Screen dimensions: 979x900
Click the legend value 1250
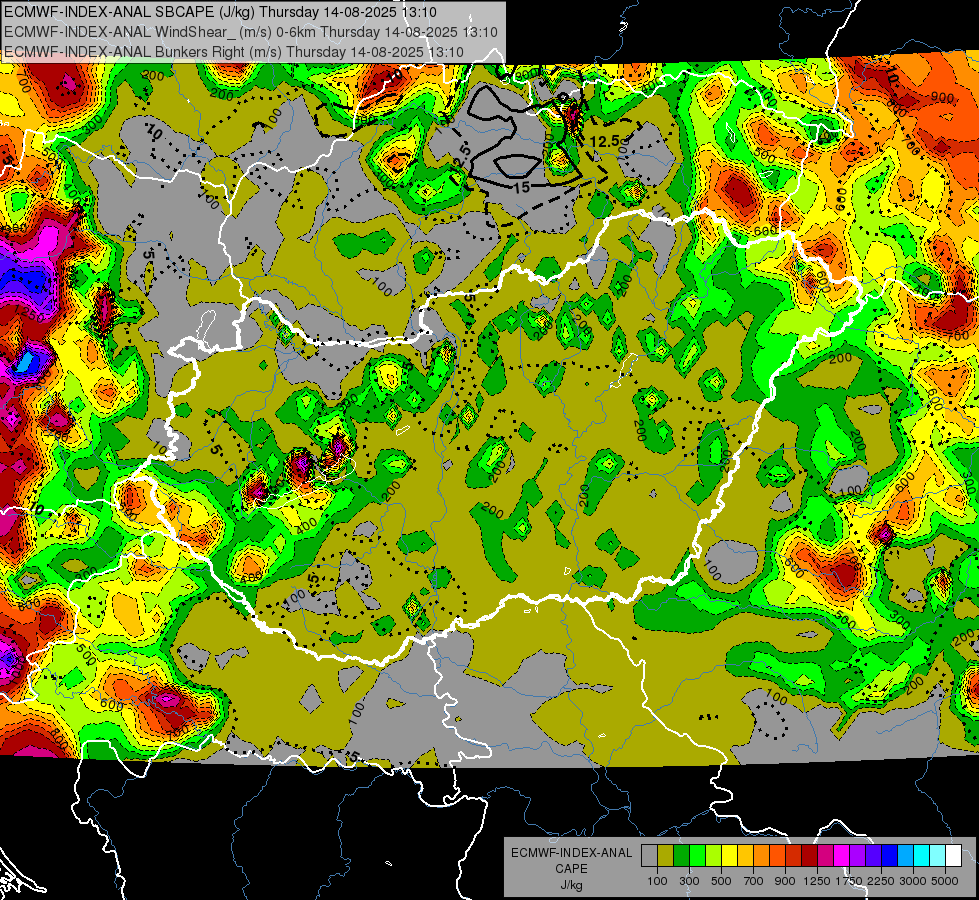coord(817,881)
